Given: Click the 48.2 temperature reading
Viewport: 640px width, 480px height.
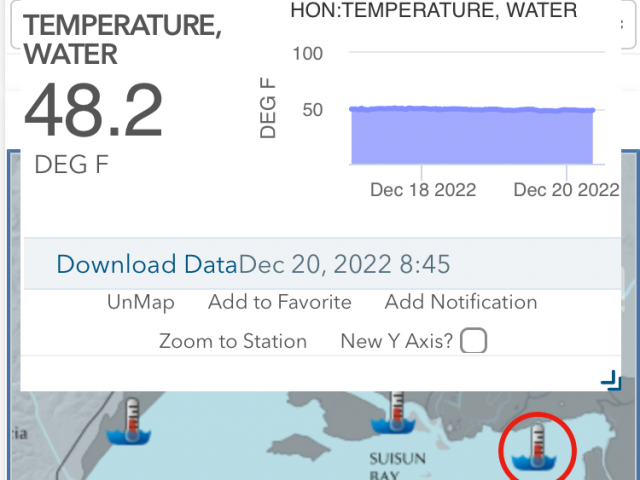Looking at the screenshot, I should pyautogui.click(x=93, y=109).
